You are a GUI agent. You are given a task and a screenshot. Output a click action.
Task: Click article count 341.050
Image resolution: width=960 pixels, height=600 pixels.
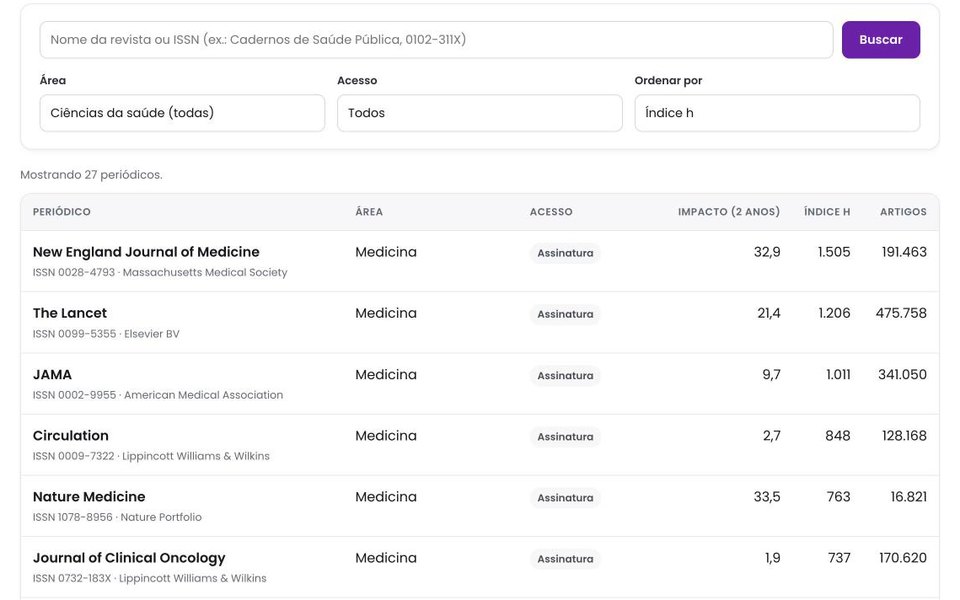[x=902, y=374]
